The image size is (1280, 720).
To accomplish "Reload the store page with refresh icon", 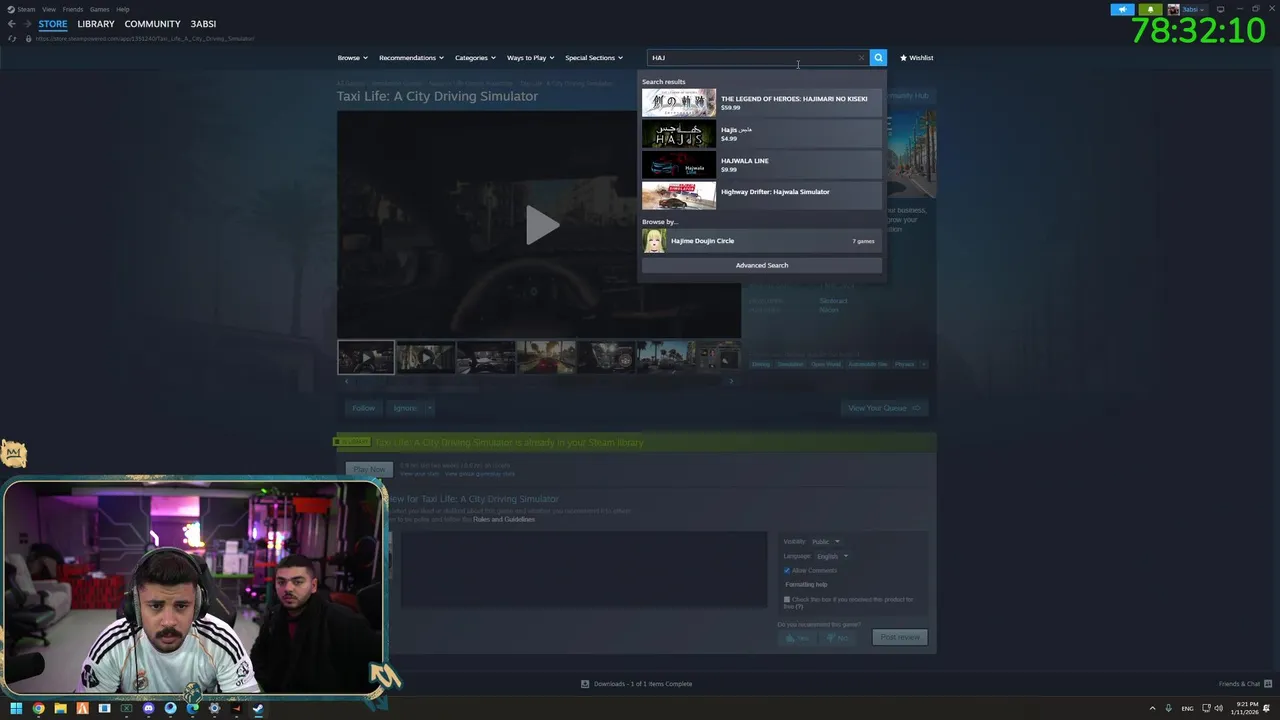I will 12,39.
